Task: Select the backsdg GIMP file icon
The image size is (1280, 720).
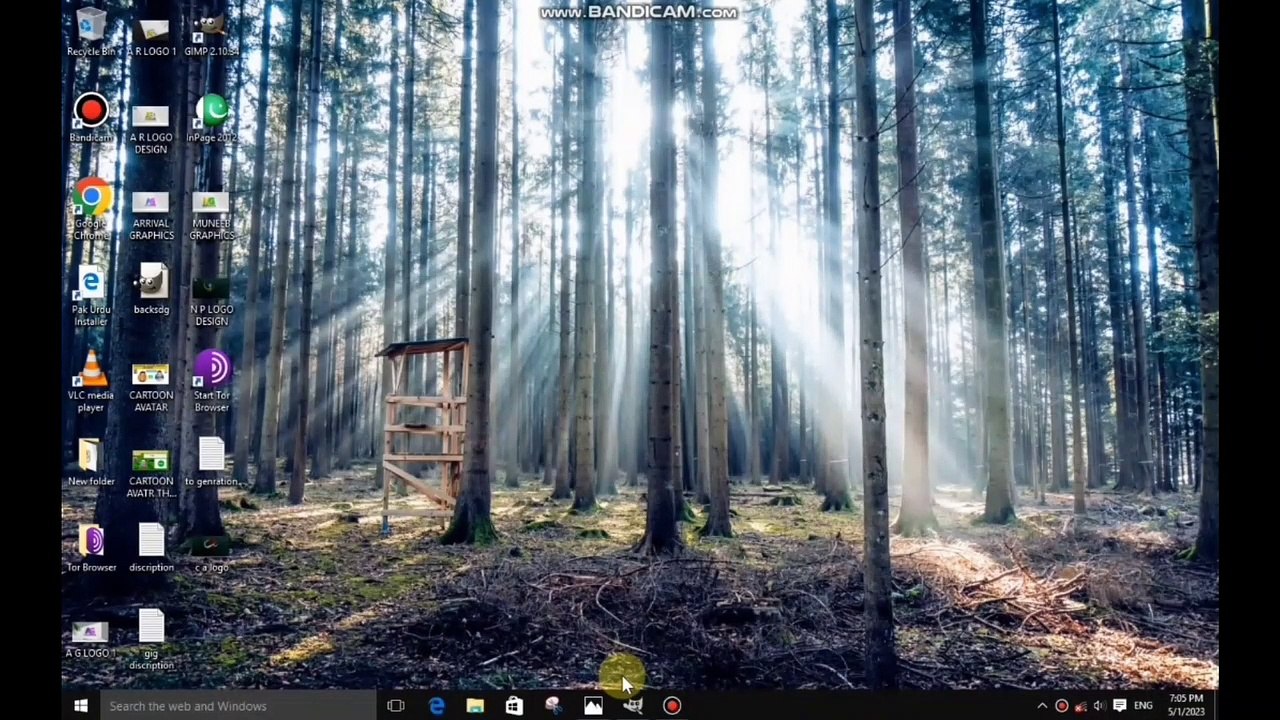Action: (x=151, y=284)
